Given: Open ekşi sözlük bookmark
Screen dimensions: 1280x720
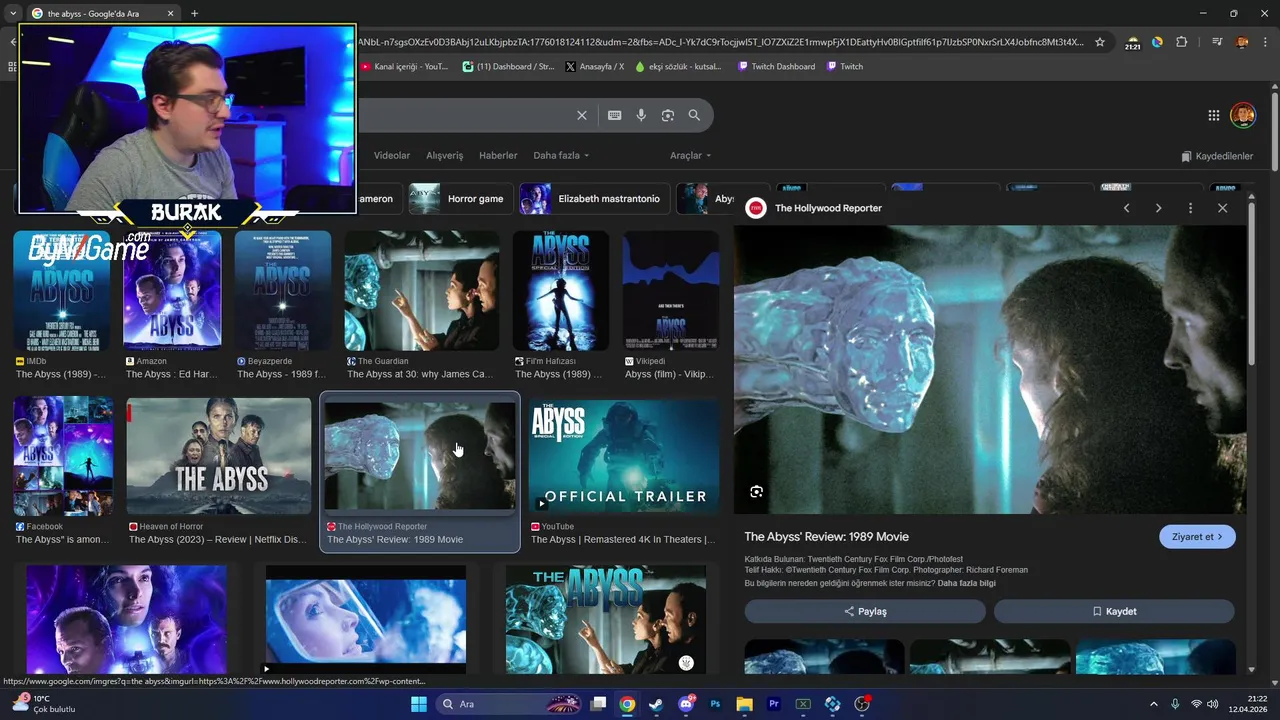Looking at the screenshot, I should click(678, 67).
